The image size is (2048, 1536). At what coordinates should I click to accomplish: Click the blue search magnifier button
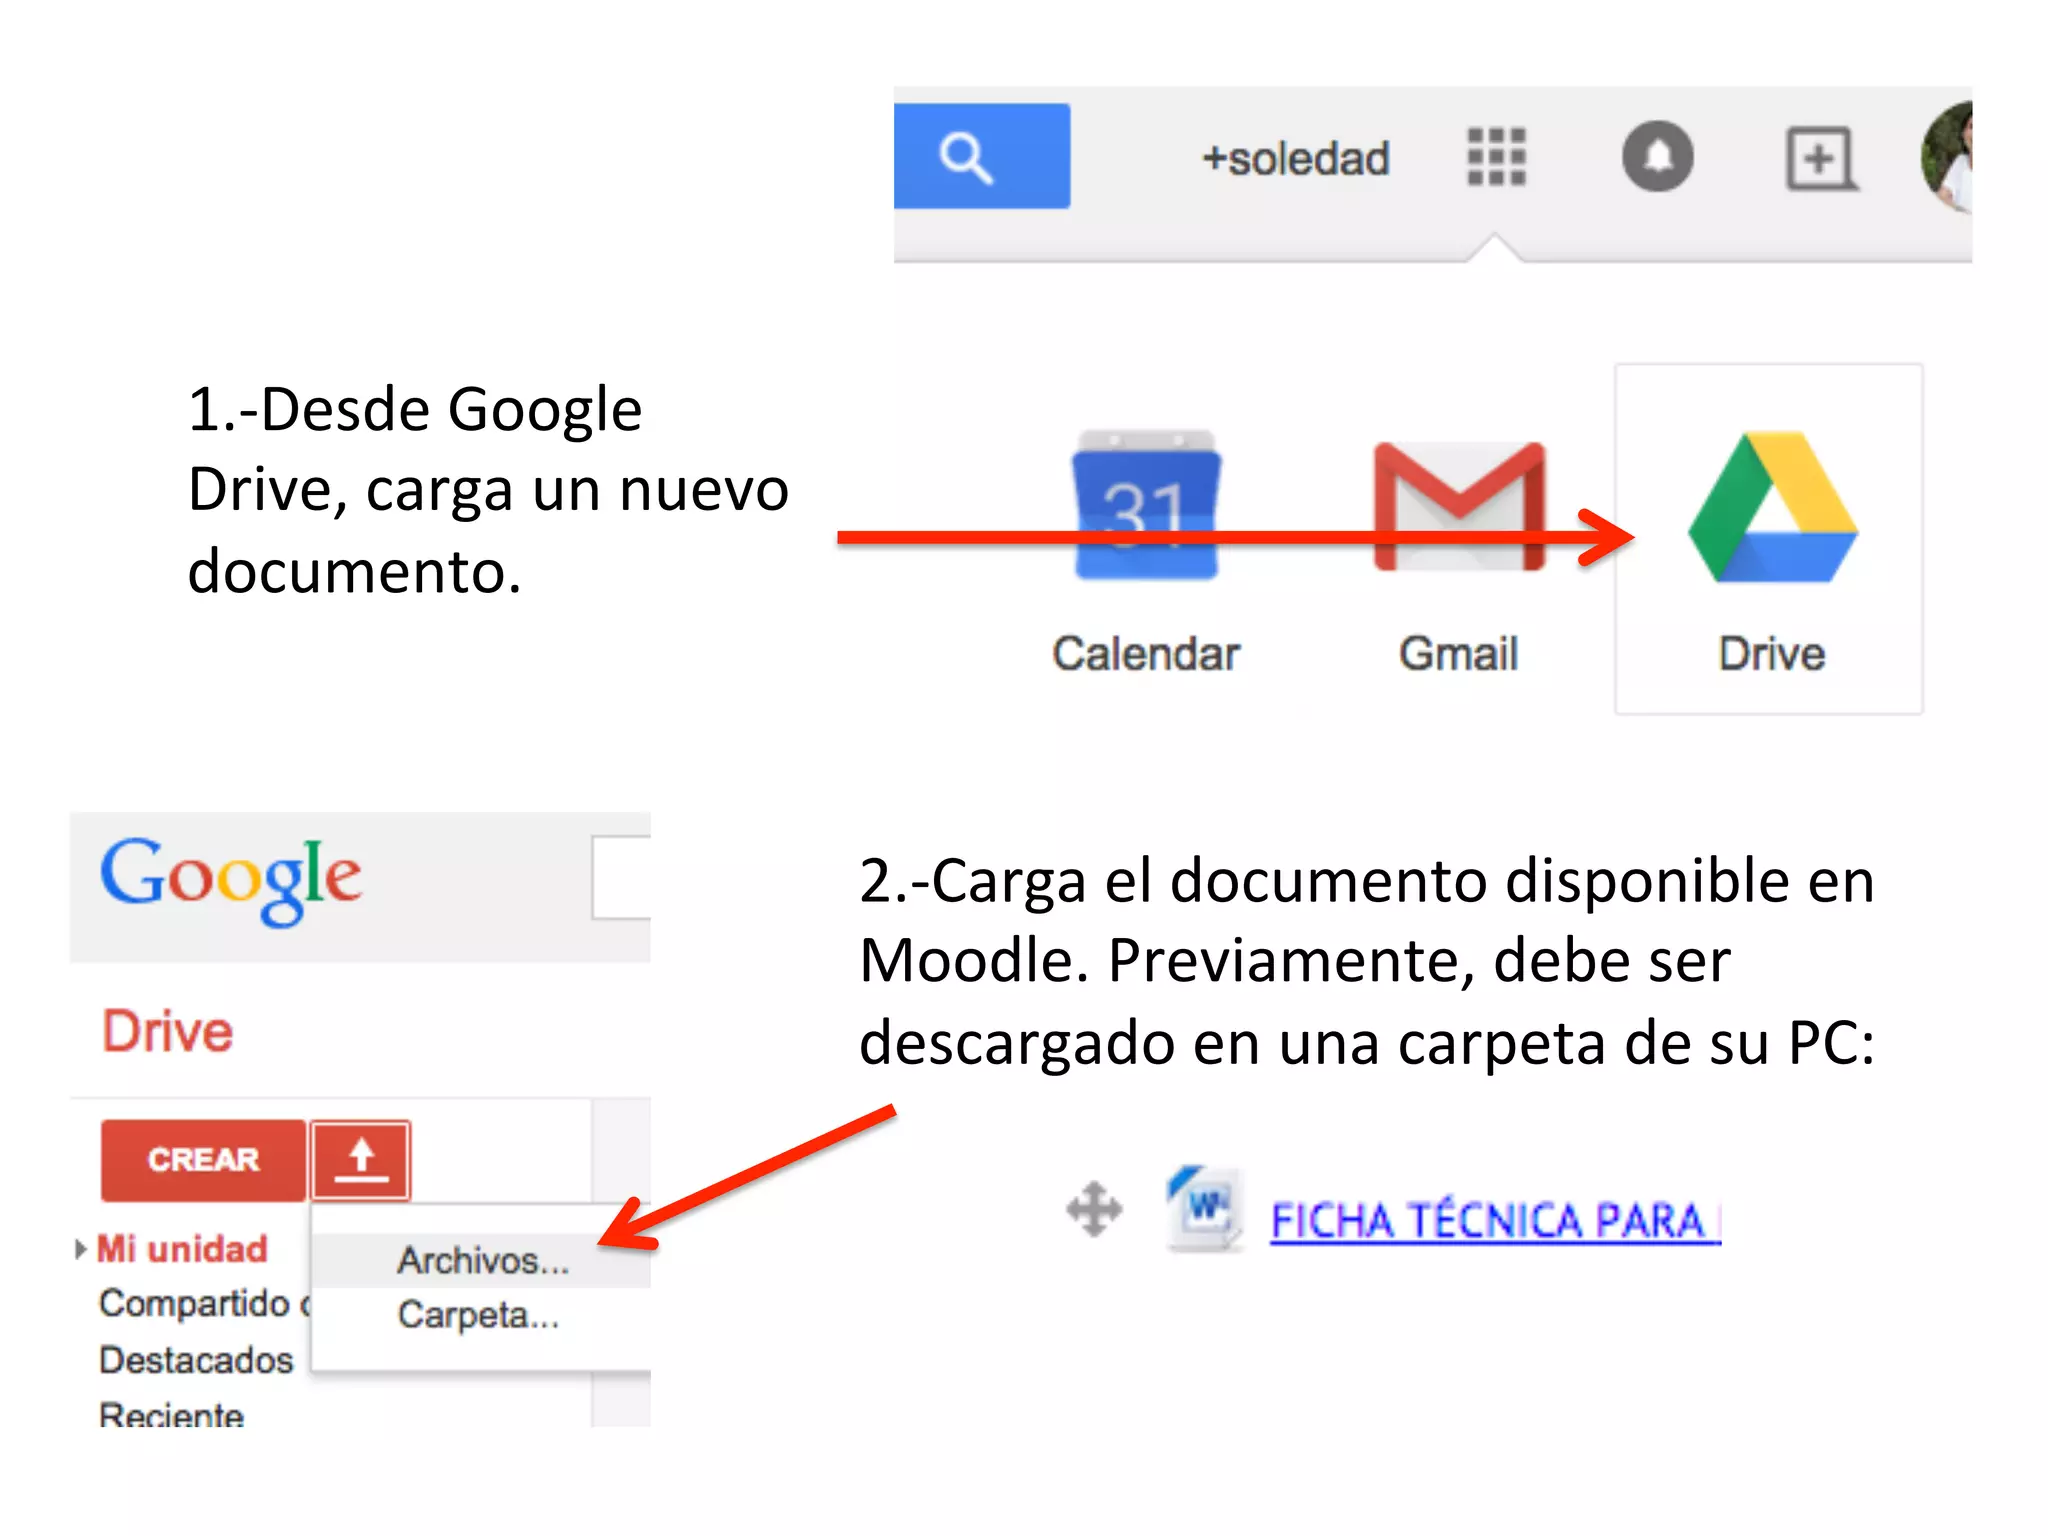[x=981, y=156]
